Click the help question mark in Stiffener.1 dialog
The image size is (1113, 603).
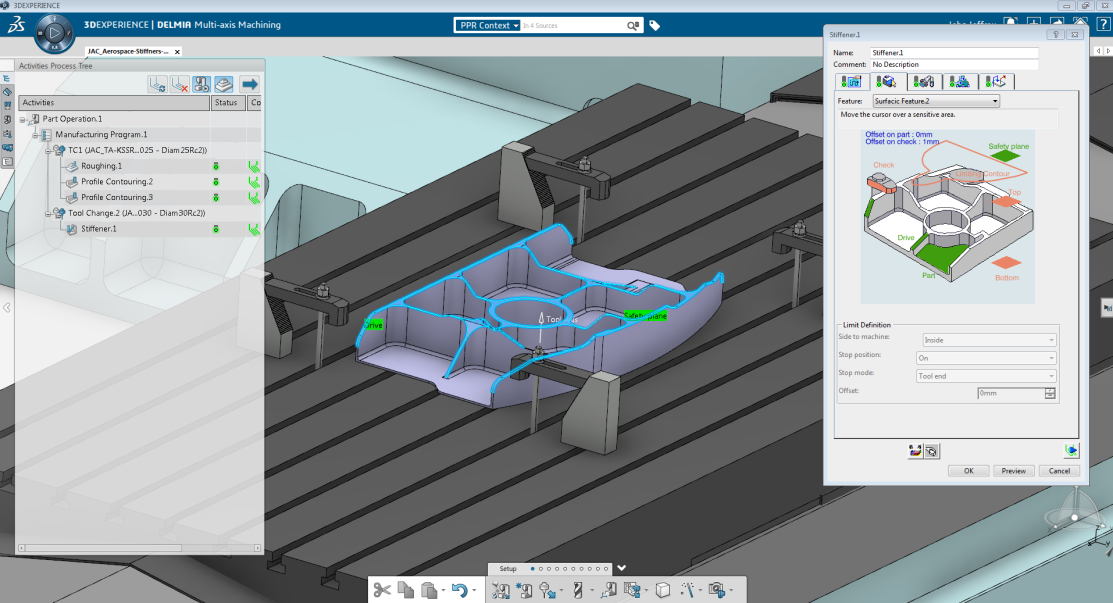1055,34
